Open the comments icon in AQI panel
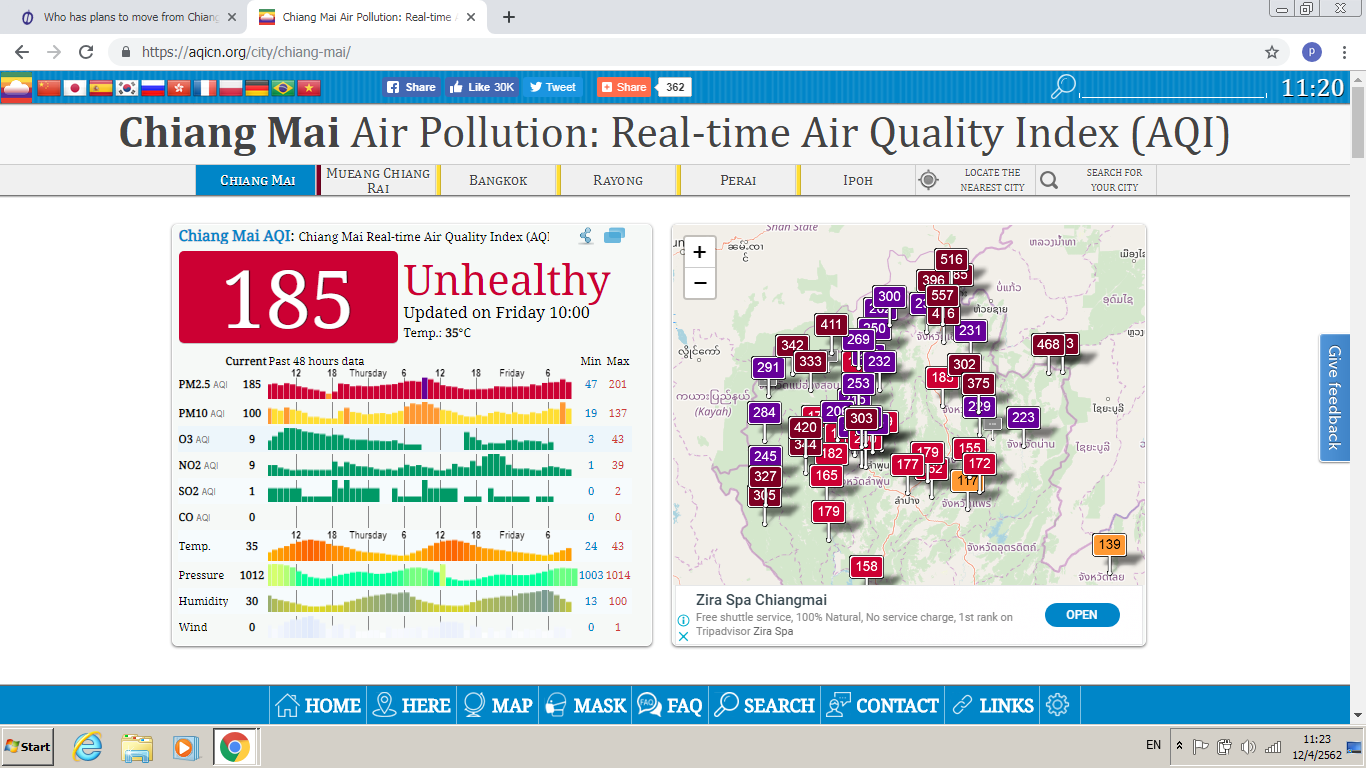1366x768 pixels. [614, 236]
